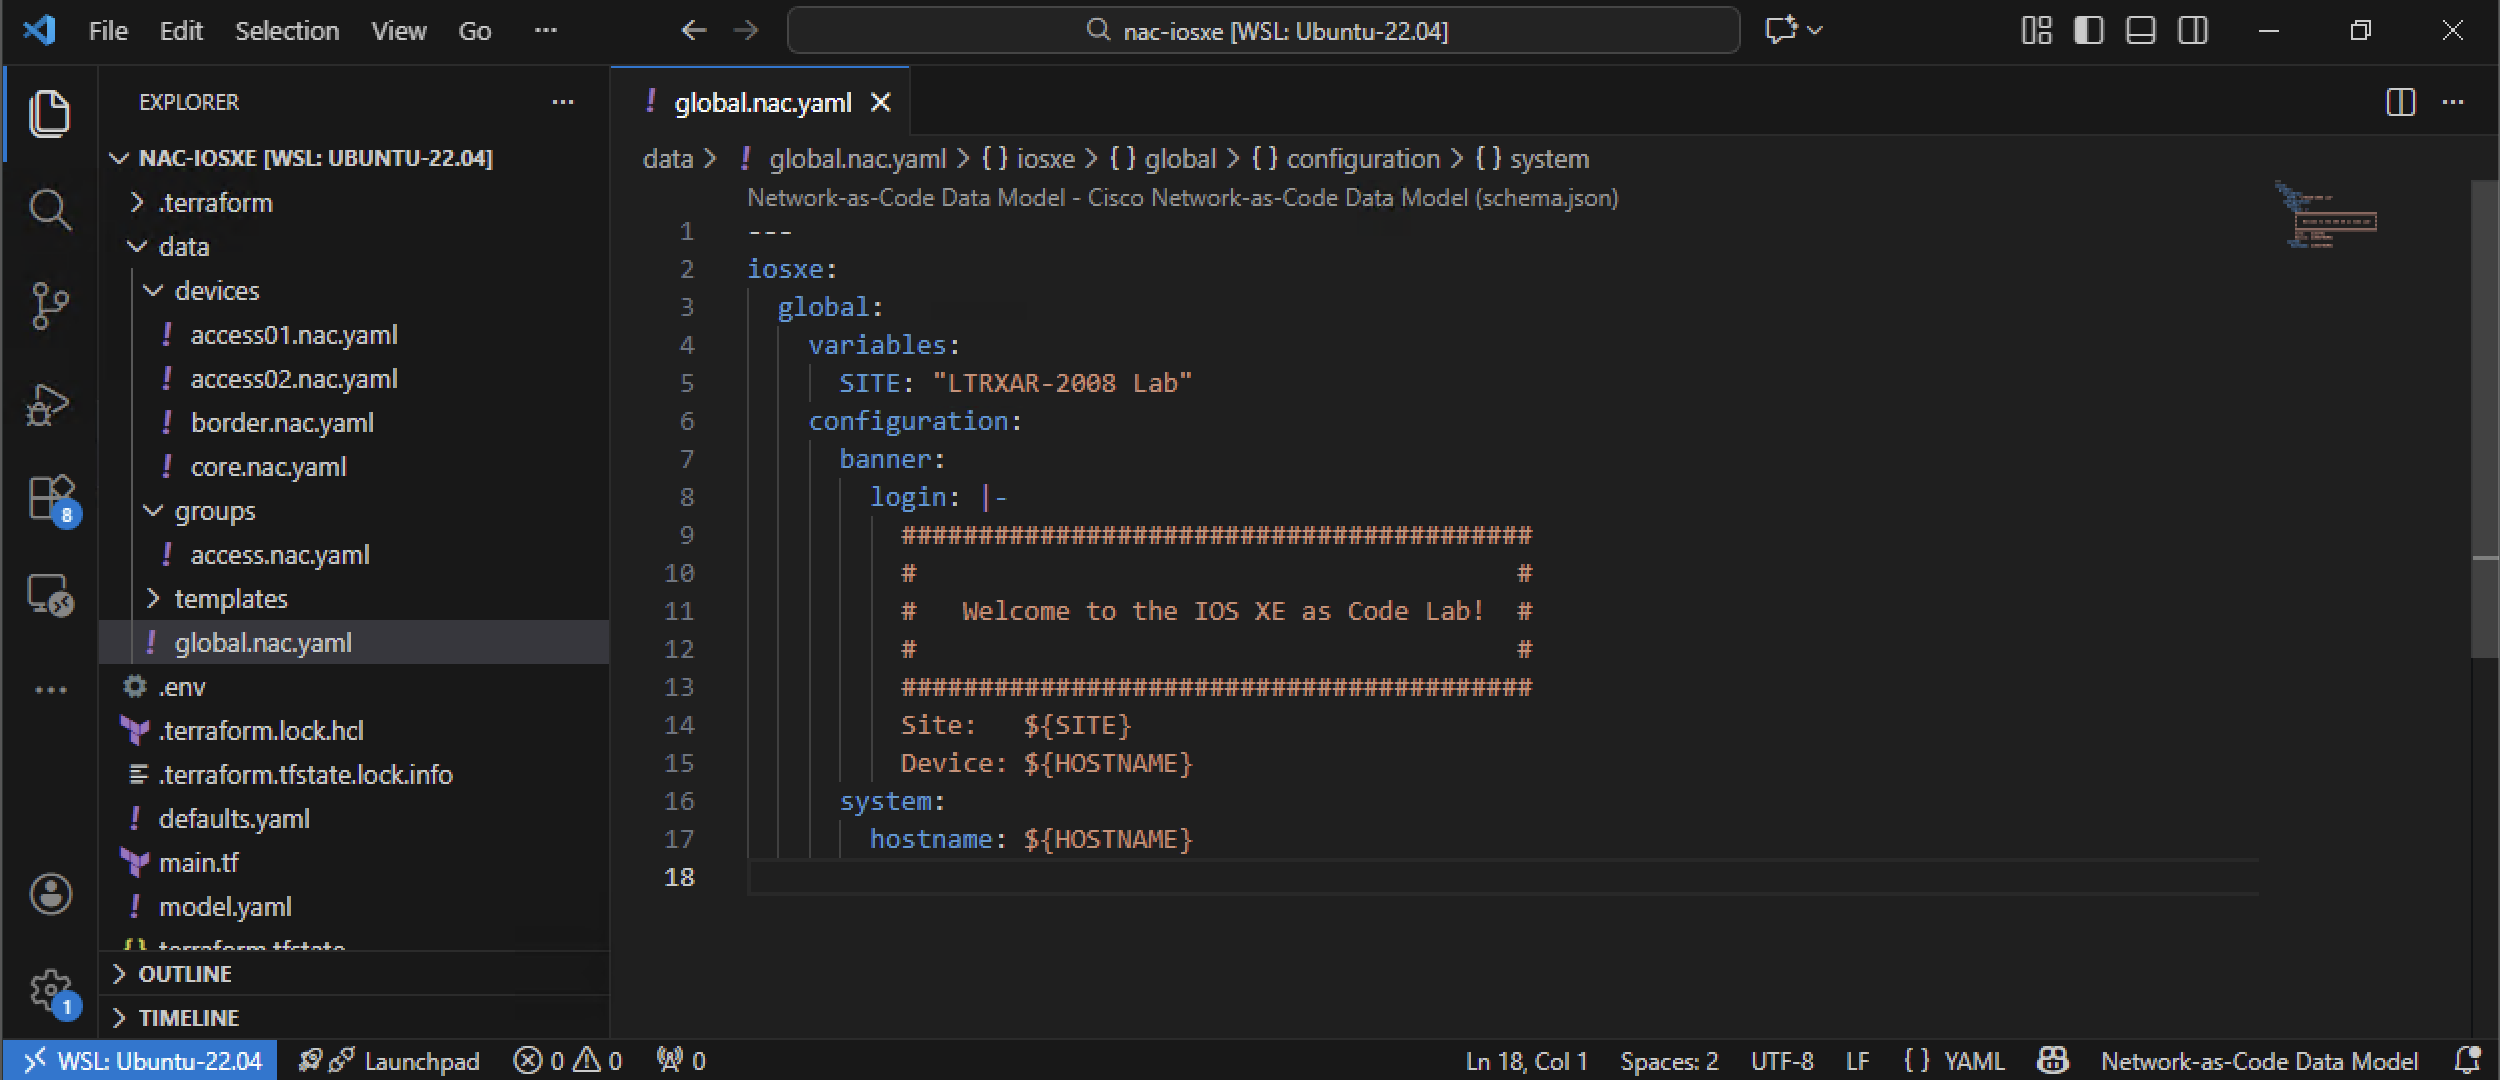The image size is (2500, 1080).
Task: Toggle the bottom Panel
Action: 2140,30
